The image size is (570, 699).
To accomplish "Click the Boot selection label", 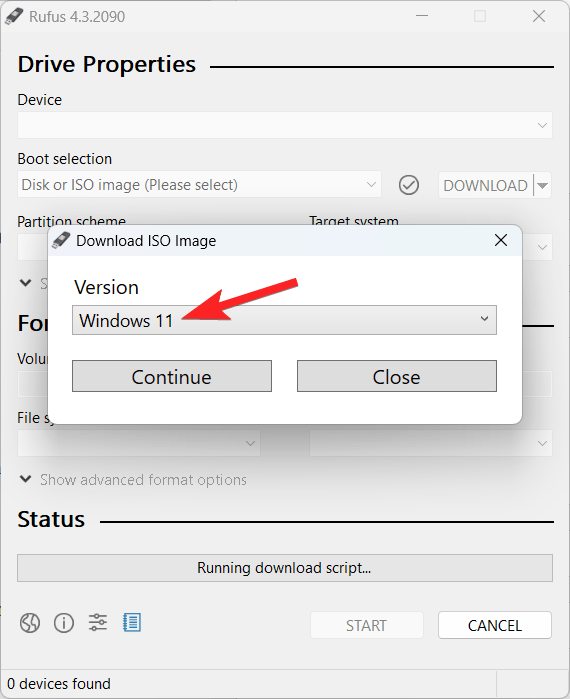I will point(65,159).
